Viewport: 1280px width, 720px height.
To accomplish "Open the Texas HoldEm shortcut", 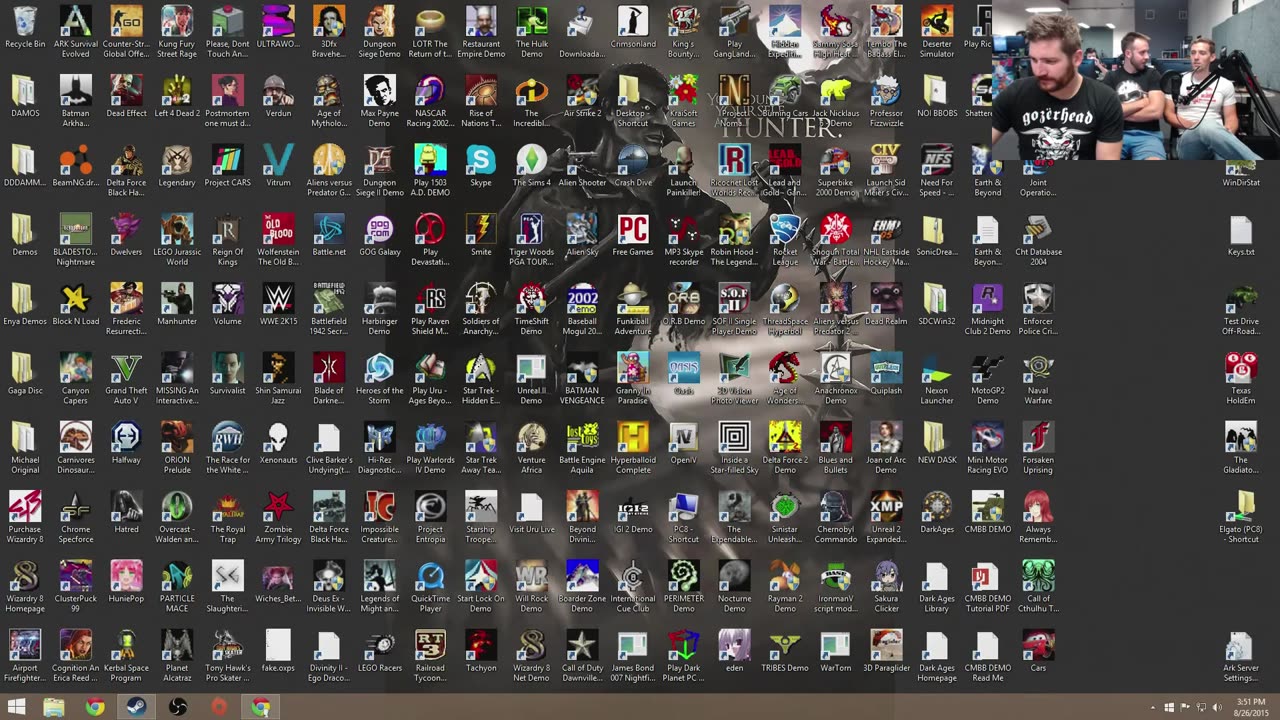I will click(1241, 378).
